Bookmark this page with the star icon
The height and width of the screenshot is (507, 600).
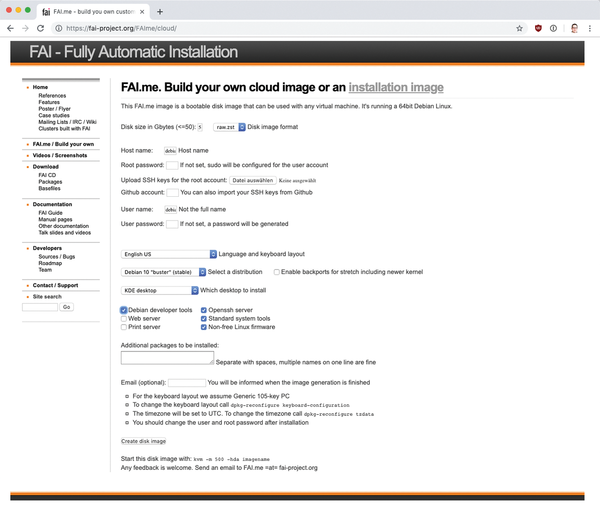[519, 28]
